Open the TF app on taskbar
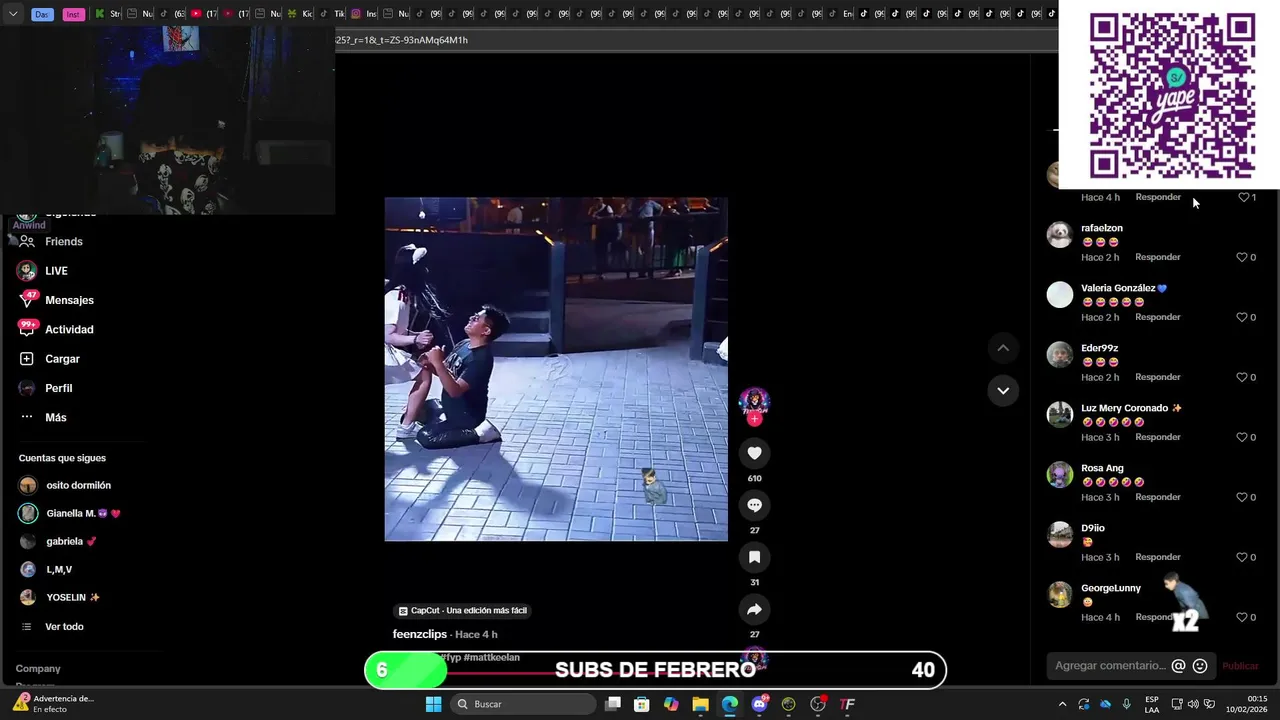This screenshot has height=720, width=1280. pos(847,704)
